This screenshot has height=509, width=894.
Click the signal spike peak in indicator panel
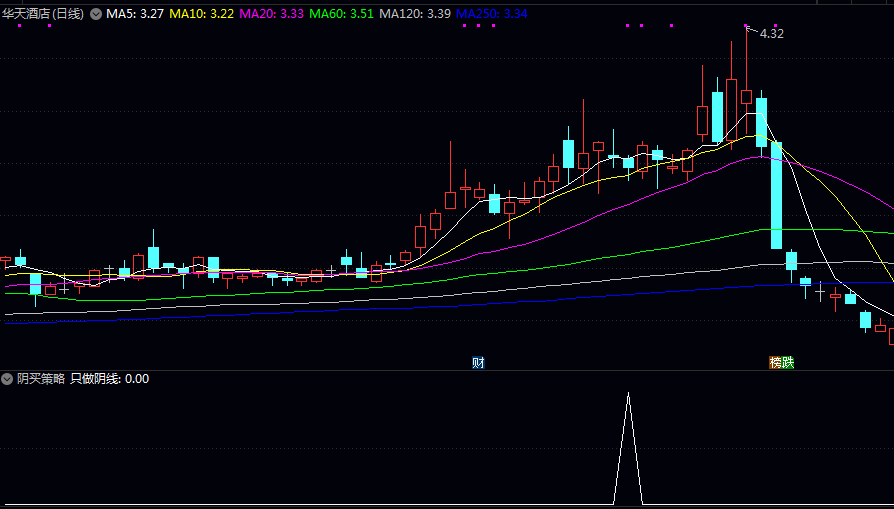pos(628,394)
